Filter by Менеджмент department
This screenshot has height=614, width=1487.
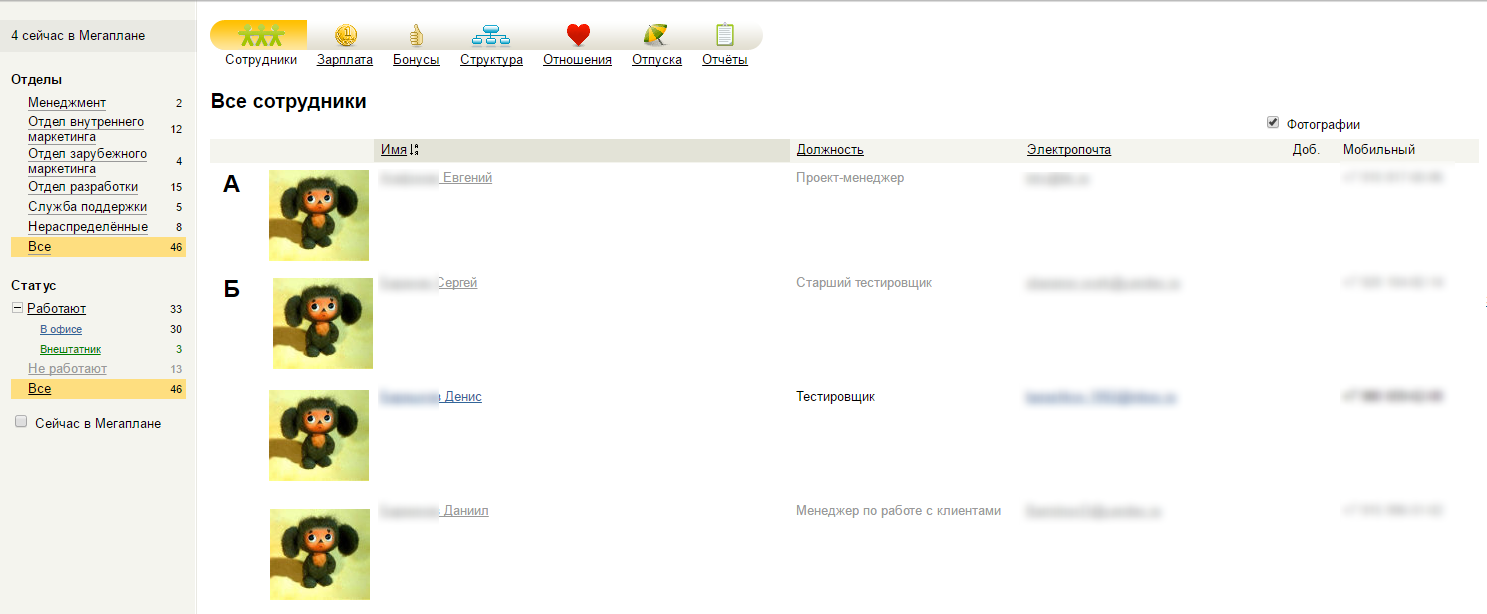(x=67, y=103)
